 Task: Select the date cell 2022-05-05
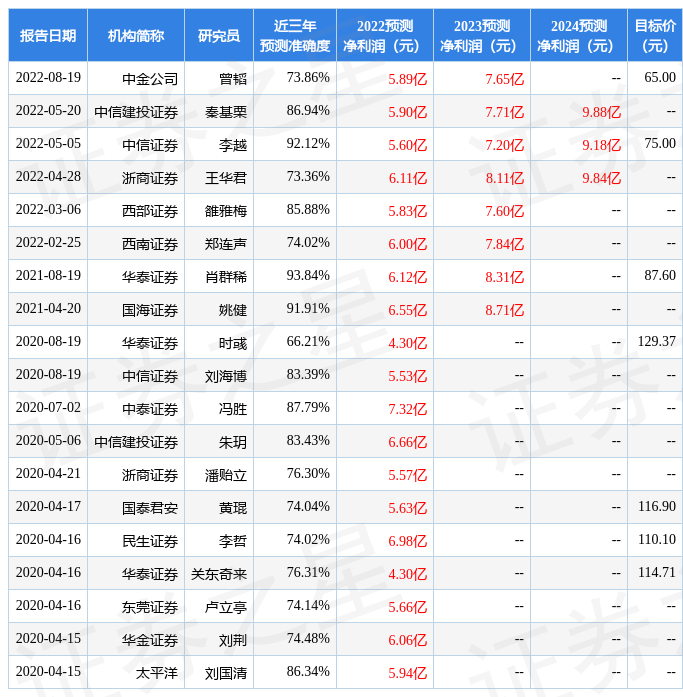[x=48, y=144]
